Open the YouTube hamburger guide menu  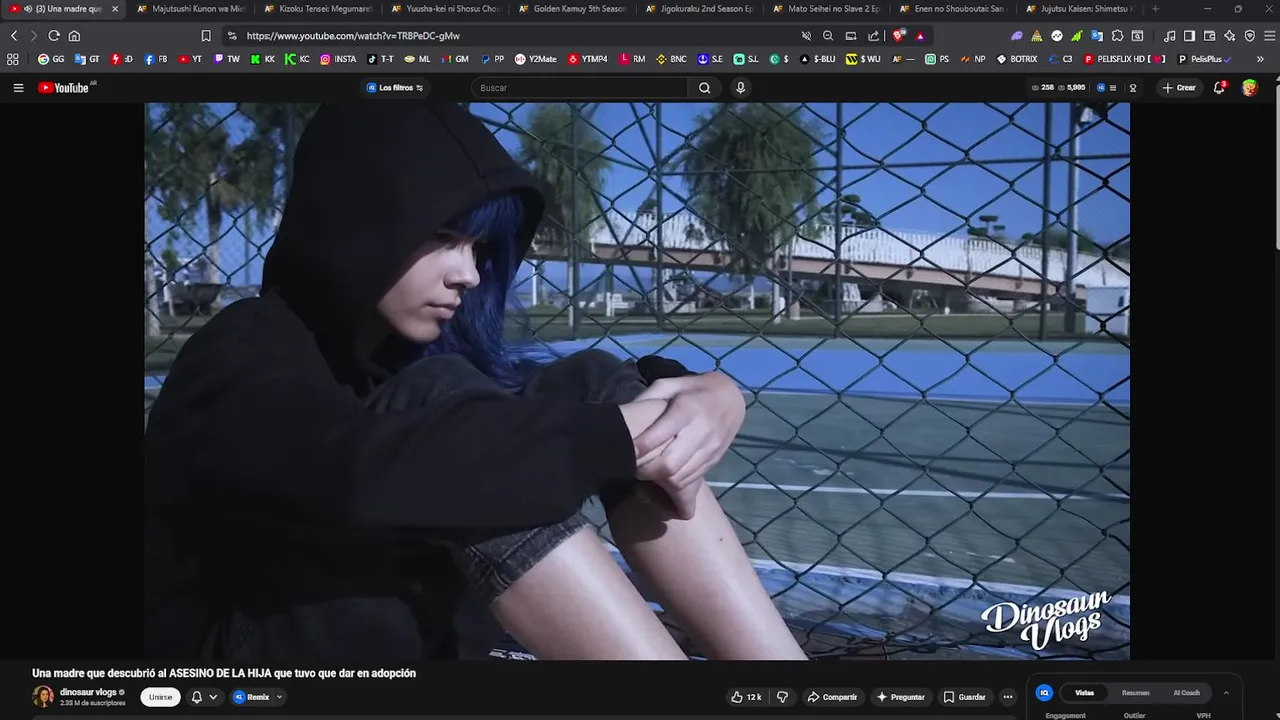18,88
